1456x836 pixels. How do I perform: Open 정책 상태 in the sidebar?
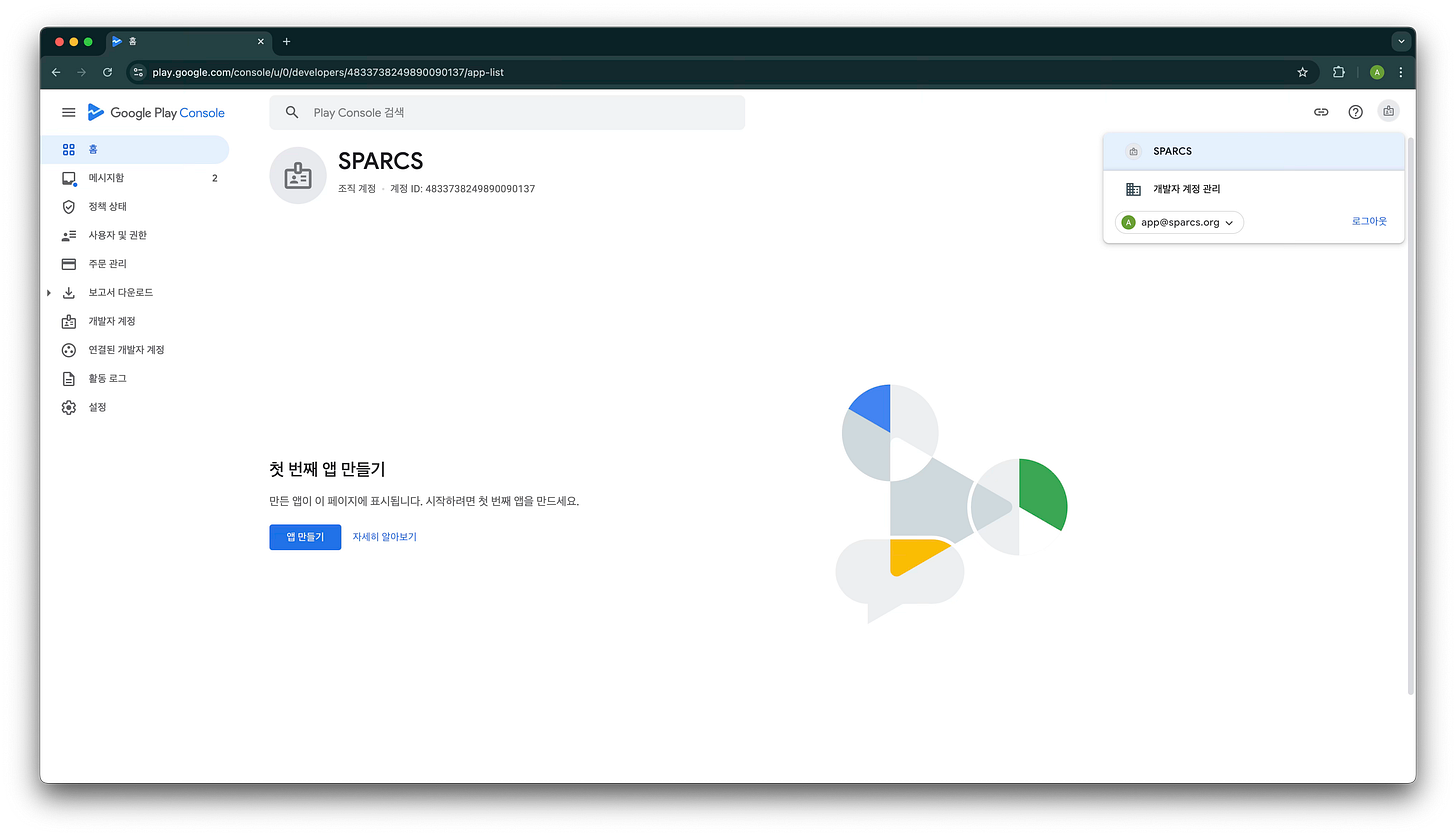(x=135, y=207)
